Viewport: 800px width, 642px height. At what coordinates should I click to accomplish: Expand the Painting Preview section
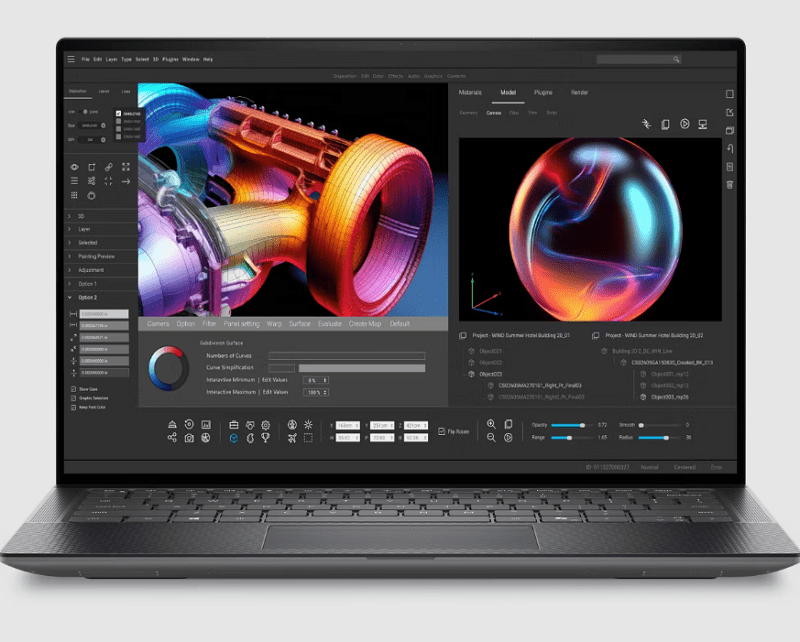pos(101,256)
